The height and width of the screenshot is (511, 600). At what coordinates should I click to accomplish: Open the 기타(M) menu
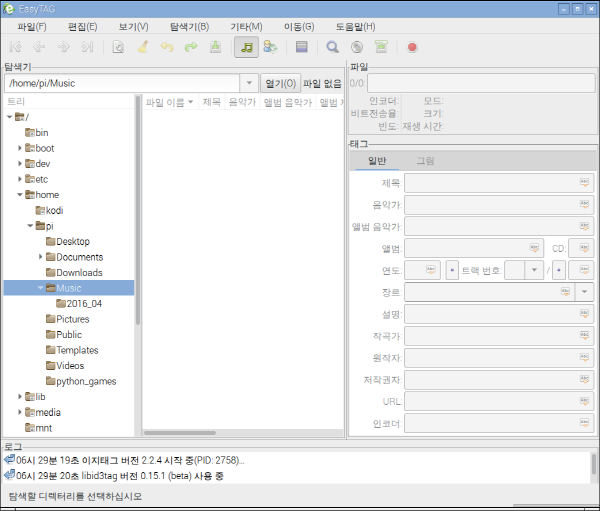pyautogui.click(x=246, y=26)
